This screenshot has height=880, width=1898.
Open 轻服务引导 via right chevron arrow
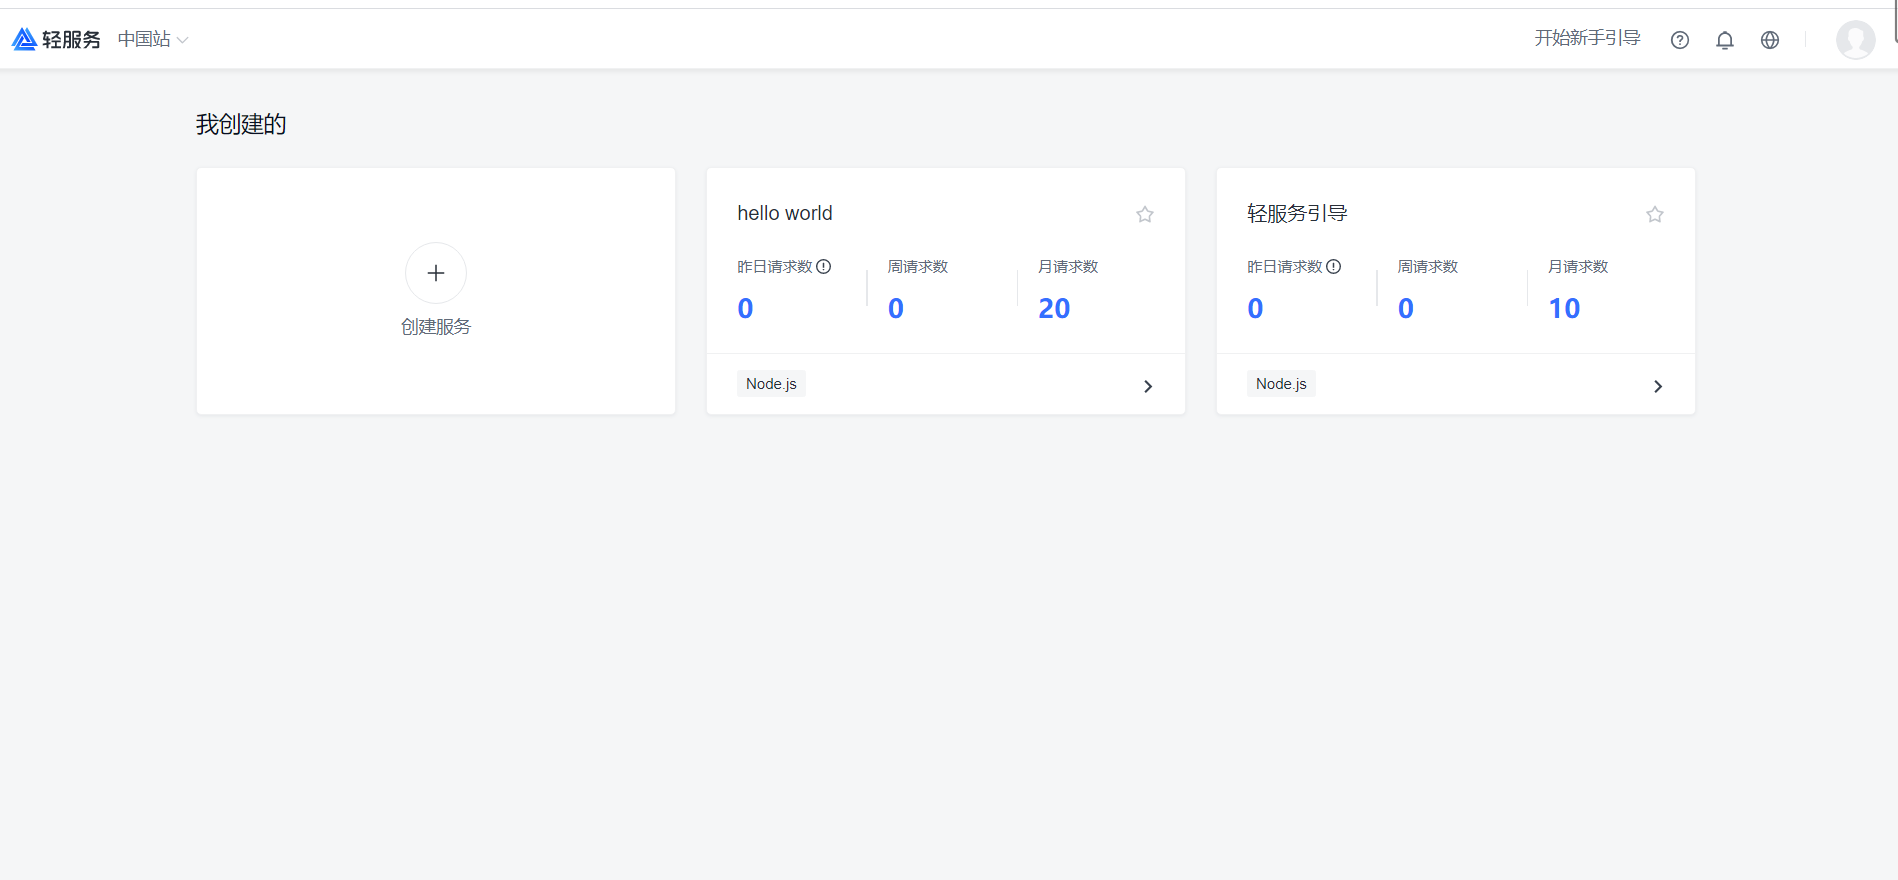1658,386
